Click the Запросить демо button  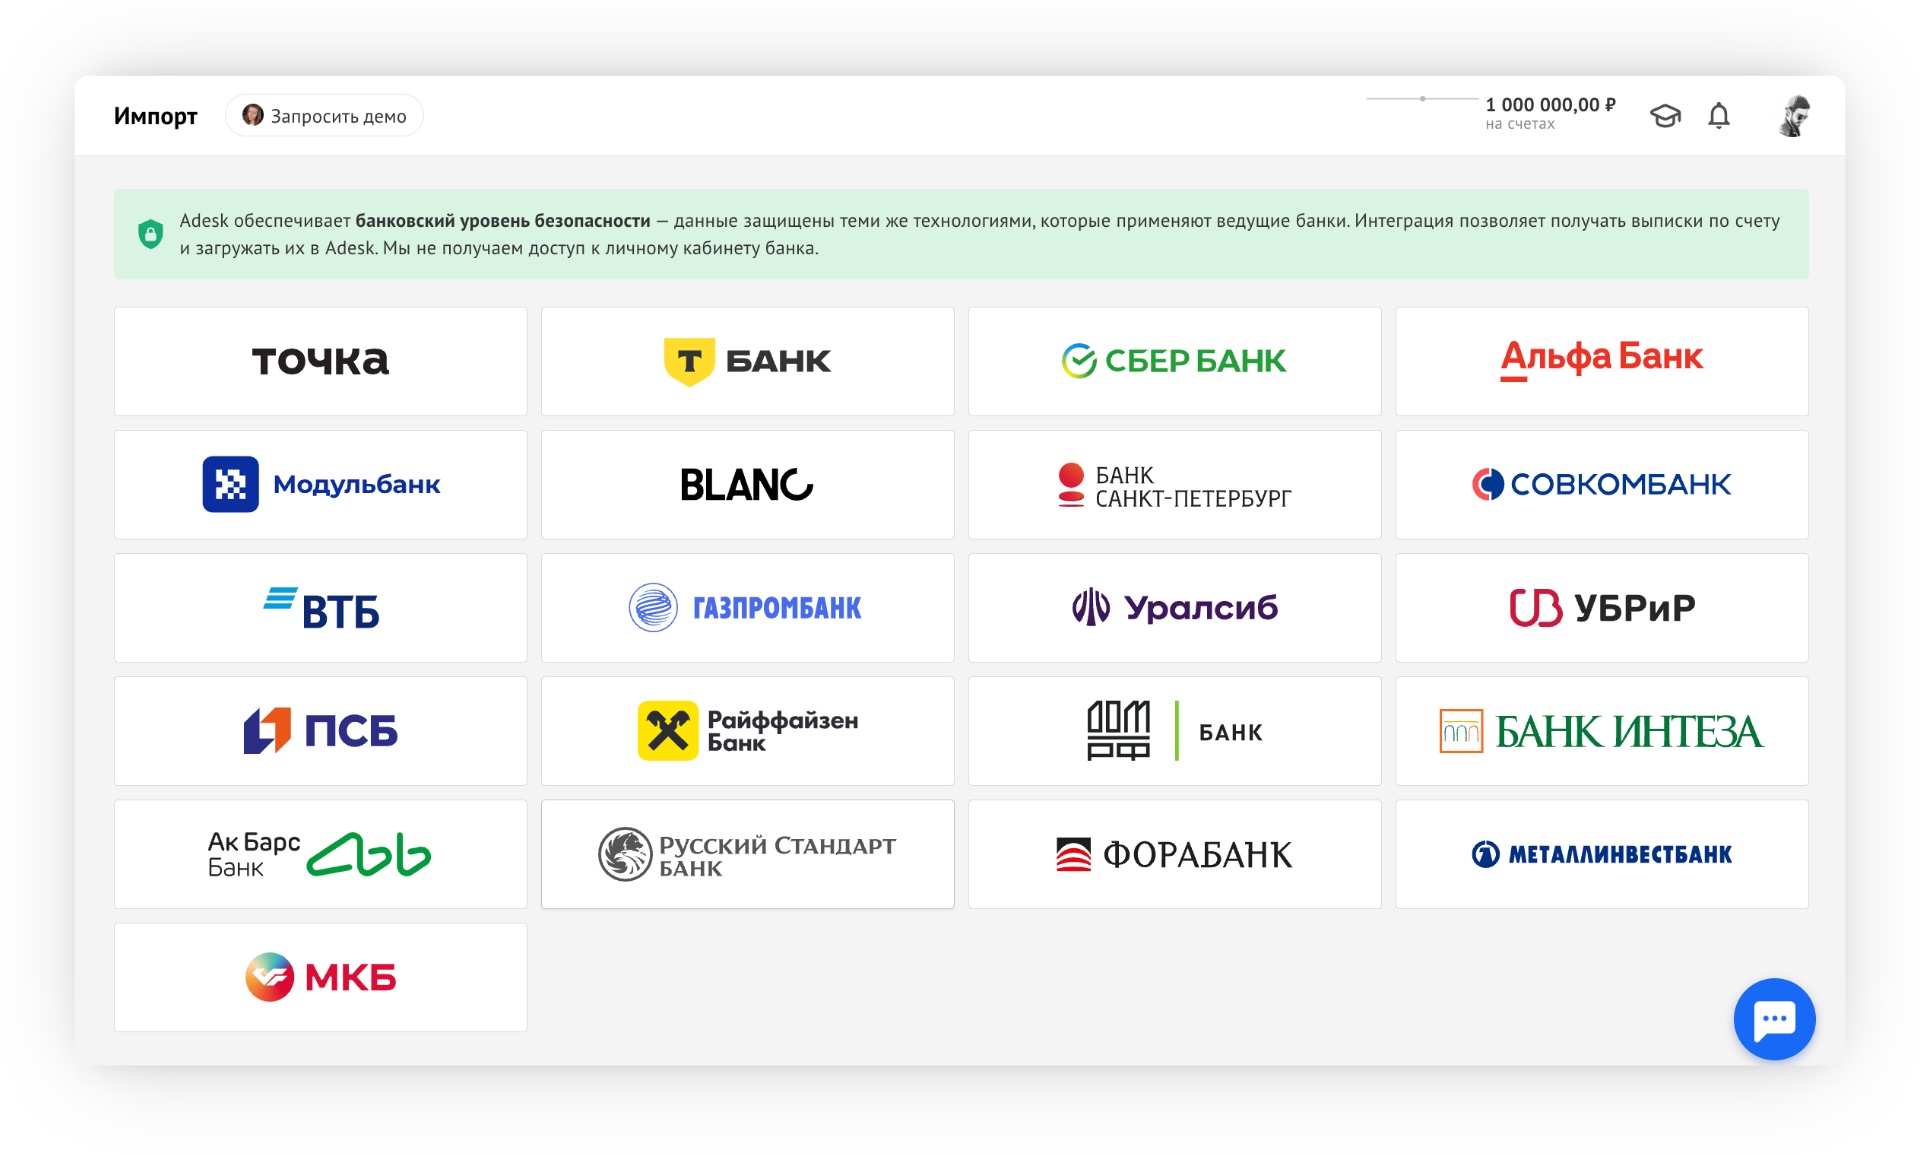[x=324, y=116]
